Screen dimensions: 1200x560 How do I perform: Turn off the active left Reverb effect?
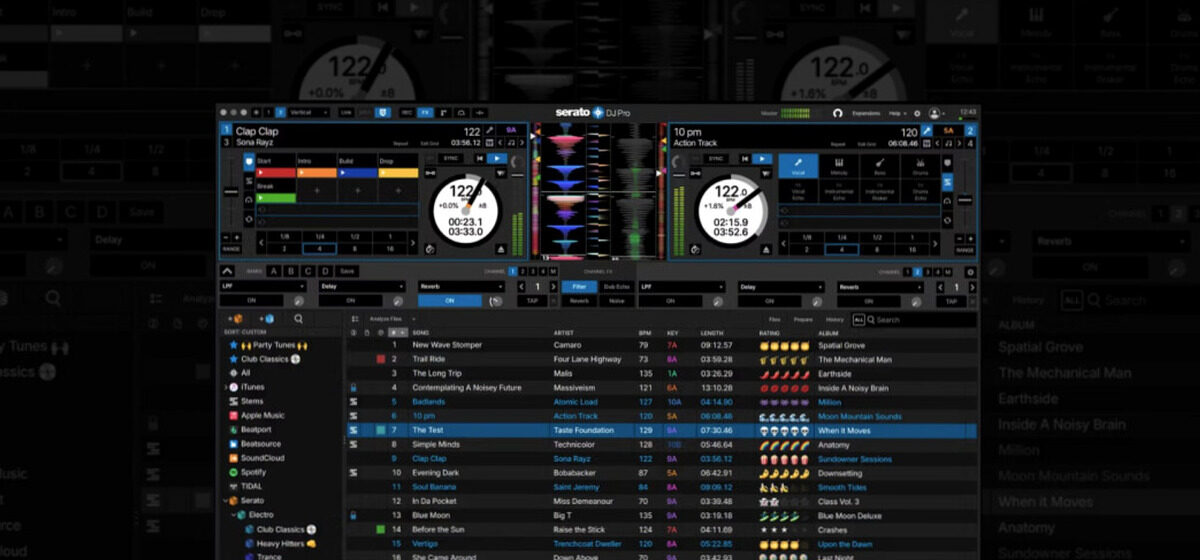tap(449, 300)
